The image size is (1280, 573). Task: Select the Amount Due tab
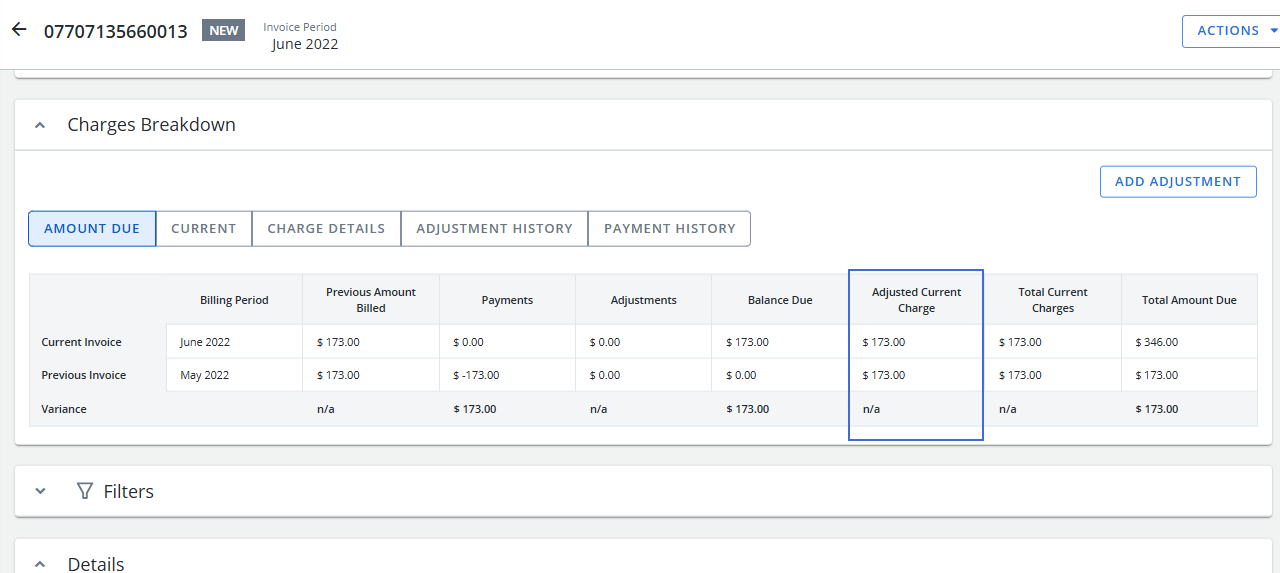point(92,228)
